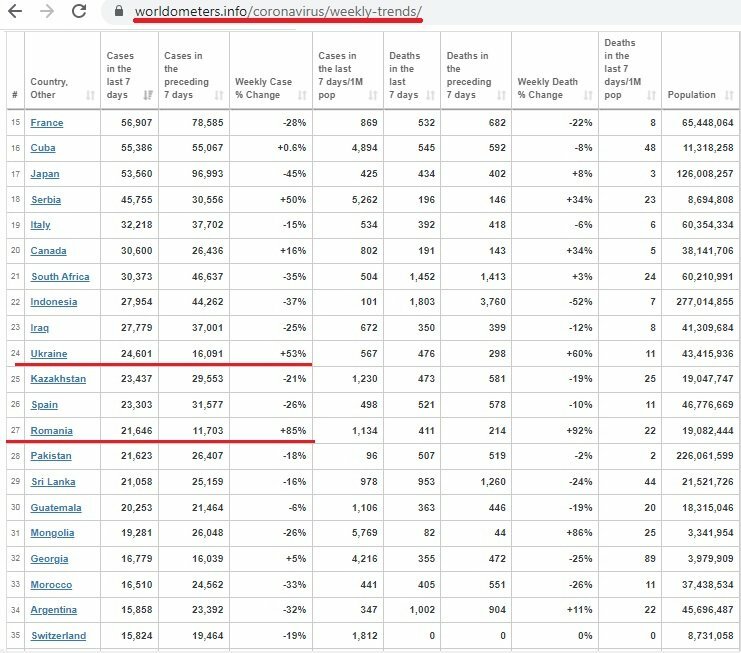Image resolution: width=741 pixels, height=653 pixels.
Task: Open the South Africa country link
Action: point(60,277)
